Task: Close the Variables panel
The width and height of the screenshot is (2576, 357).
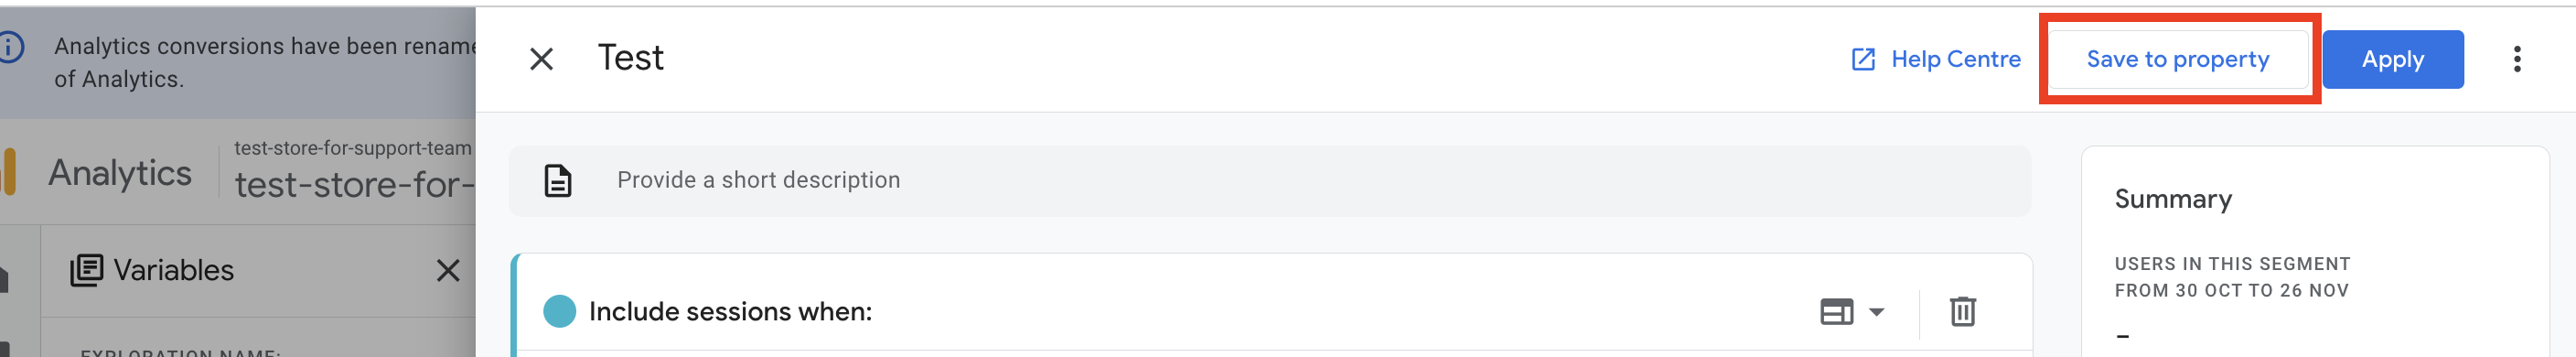Action: coord(448,270)
